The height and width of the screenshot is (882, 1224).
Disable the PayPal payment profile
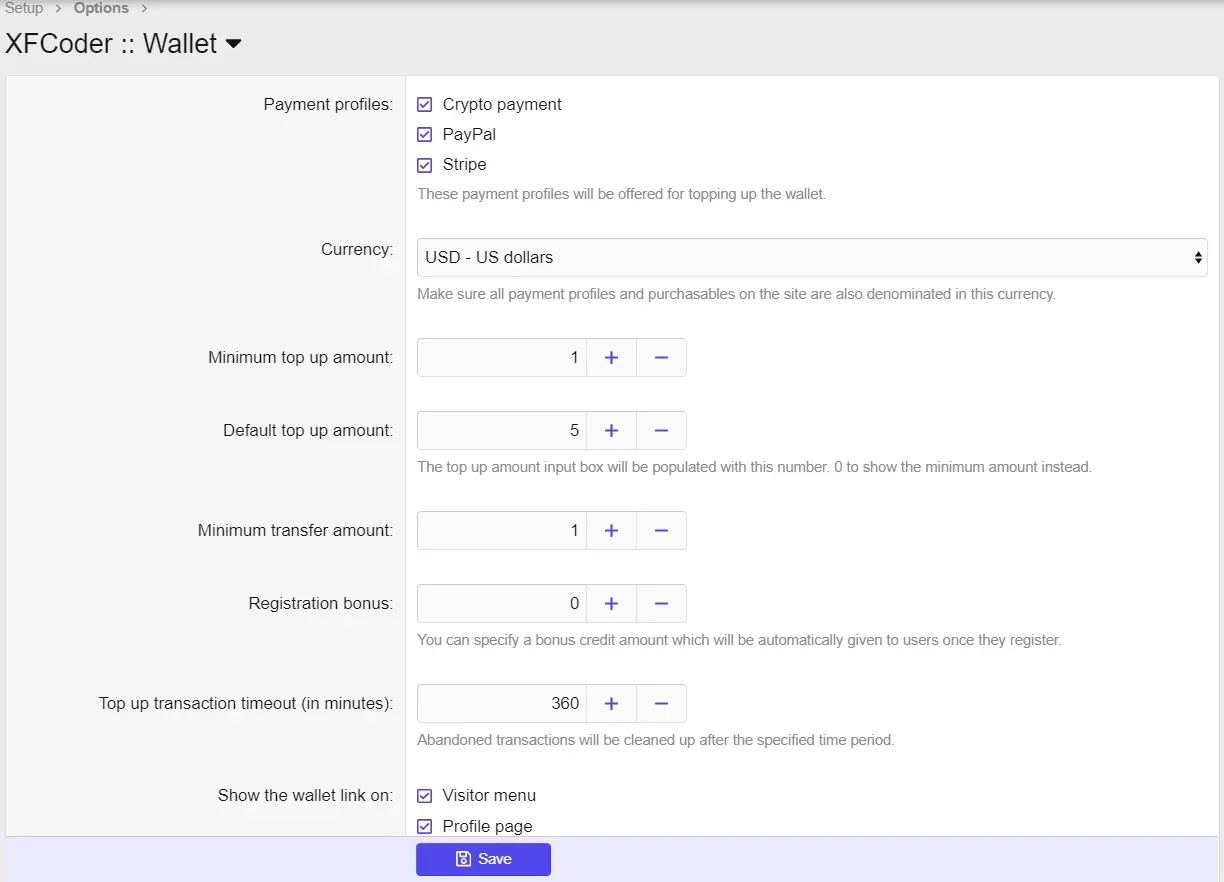pos(424,134)
